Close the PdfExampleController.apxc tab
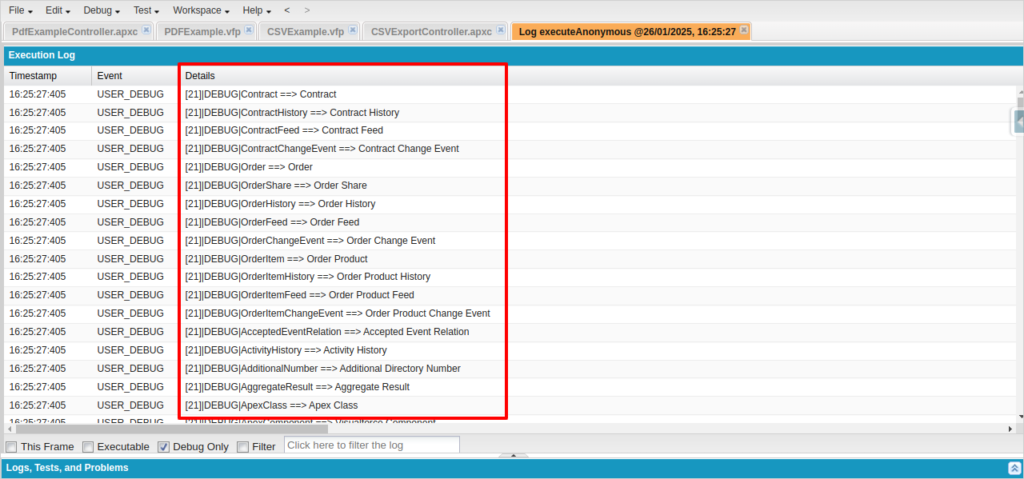The height and width of the screenshot is (479, 1024). (146, 30)
